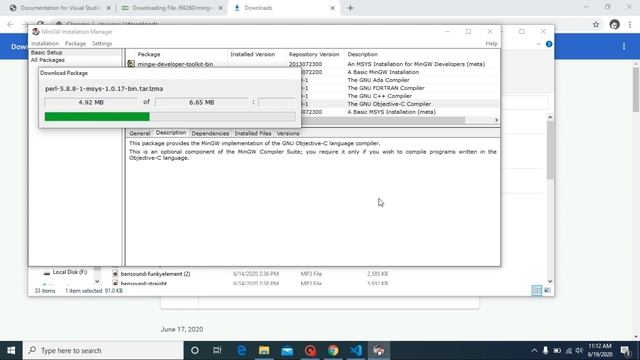Click the MinGW Installation Manager title icon
Viewport: 640px width, 360px height.
tap(36, 31)
